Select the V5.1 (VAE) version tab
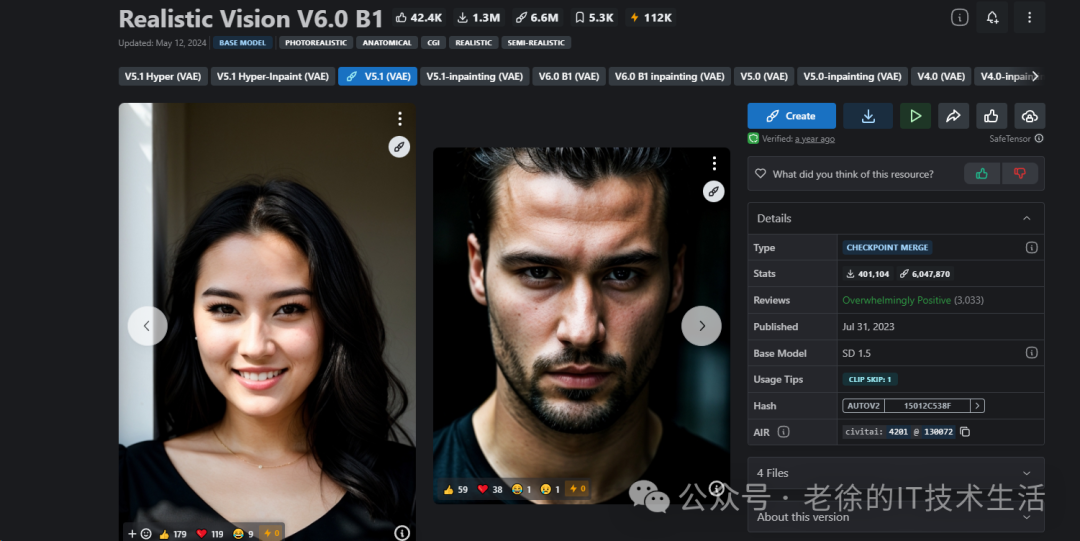1080x541 pixels. pos(377,76)
